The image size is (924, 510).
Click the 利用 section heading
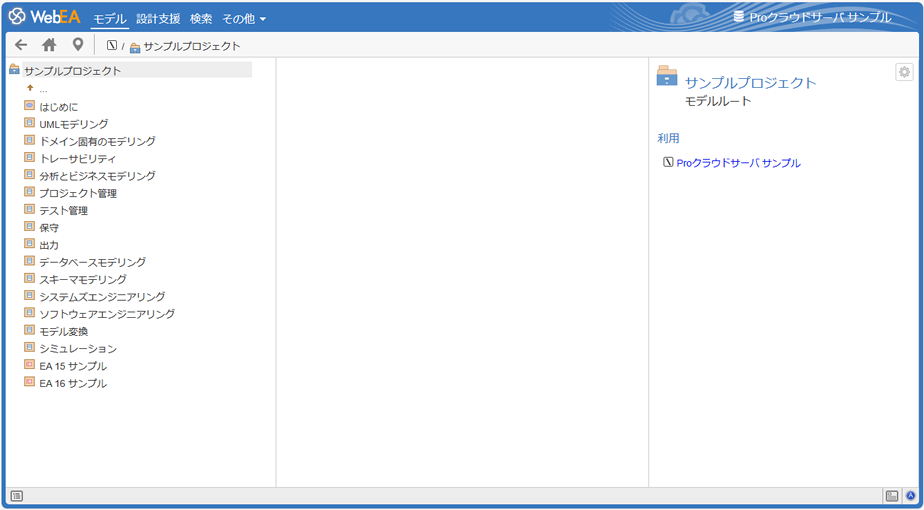(x=668, y=139)
